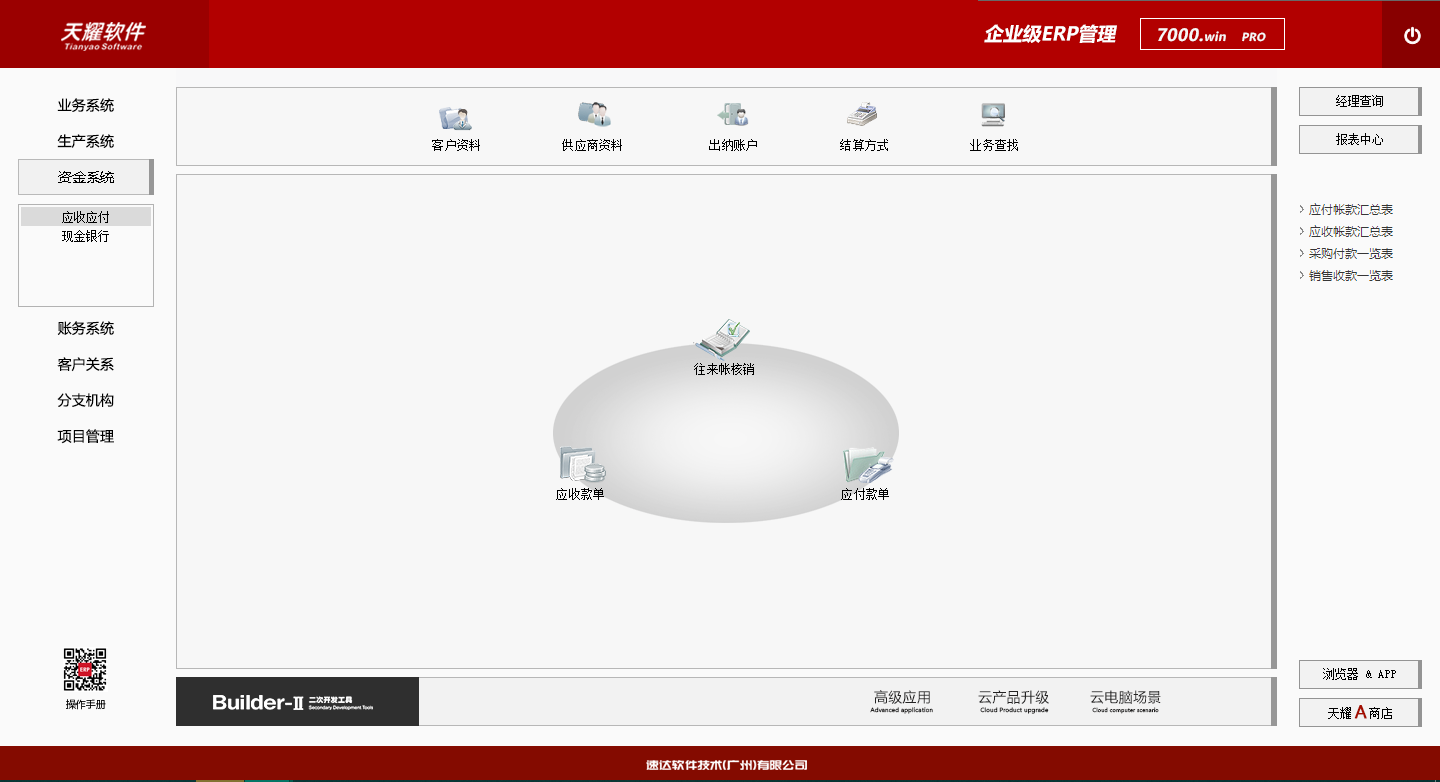Screen dimensions: 1440x782
Task: Open the 结算方式 icon
Action: tap(862, 125)
